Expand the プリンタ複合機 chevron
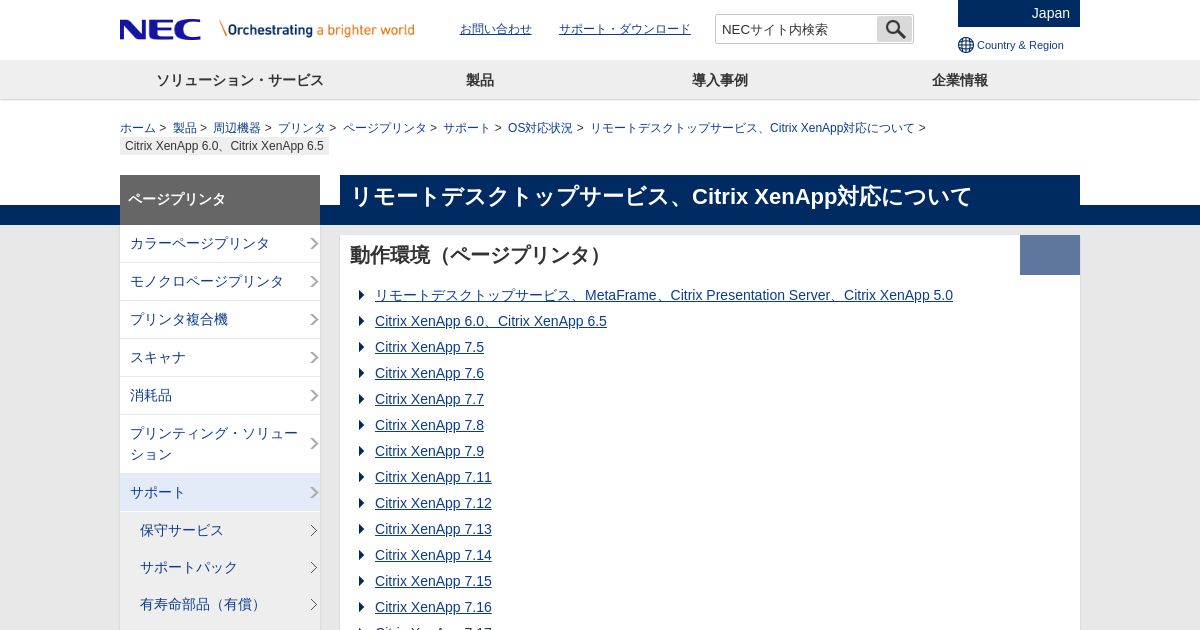The width and height of the screenshot is (1200, 630). [313, 320]
